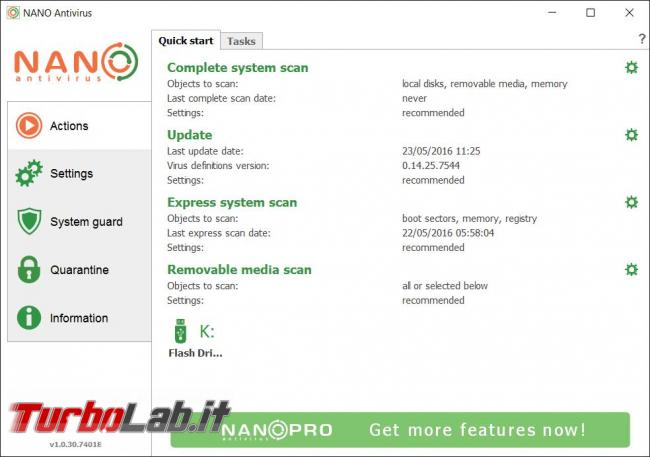
Task: Click virus definitions version 0.14.25.7544
Action: 431,165
